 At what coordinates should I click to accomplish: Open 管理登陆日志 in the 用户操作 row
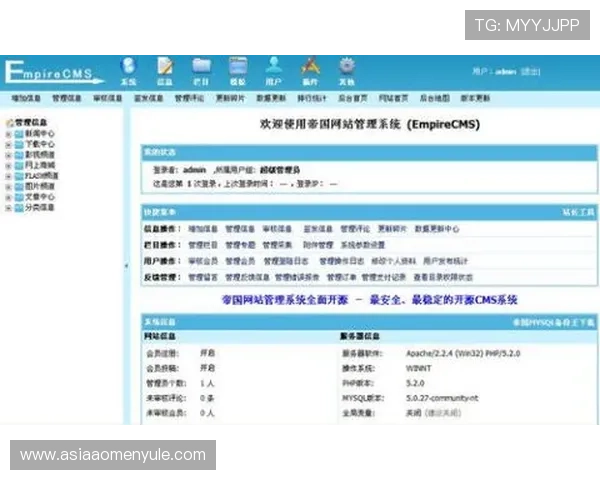[286, 261]
